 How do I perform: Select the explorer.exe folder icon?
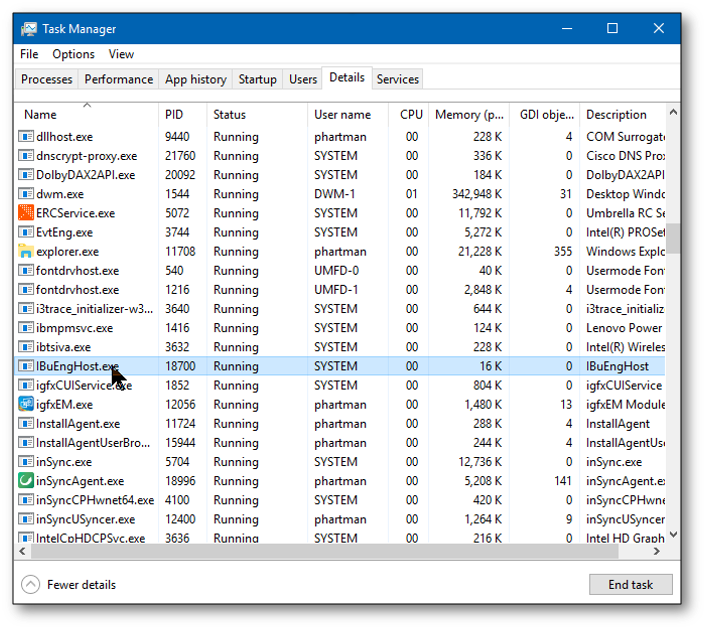(x=27, y=252)
